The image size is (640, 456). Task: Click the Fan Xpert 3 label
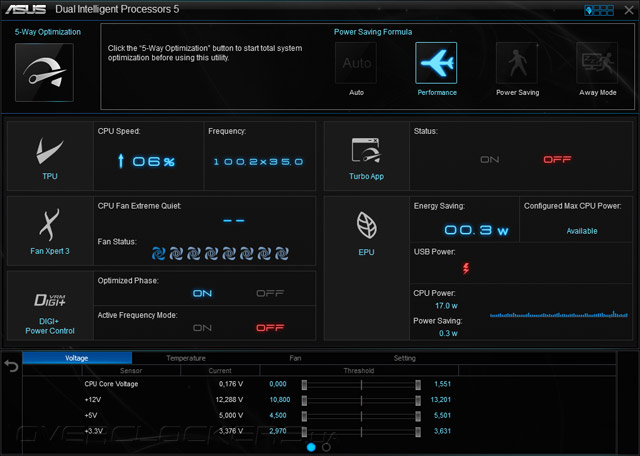click(x=50, y=251)
